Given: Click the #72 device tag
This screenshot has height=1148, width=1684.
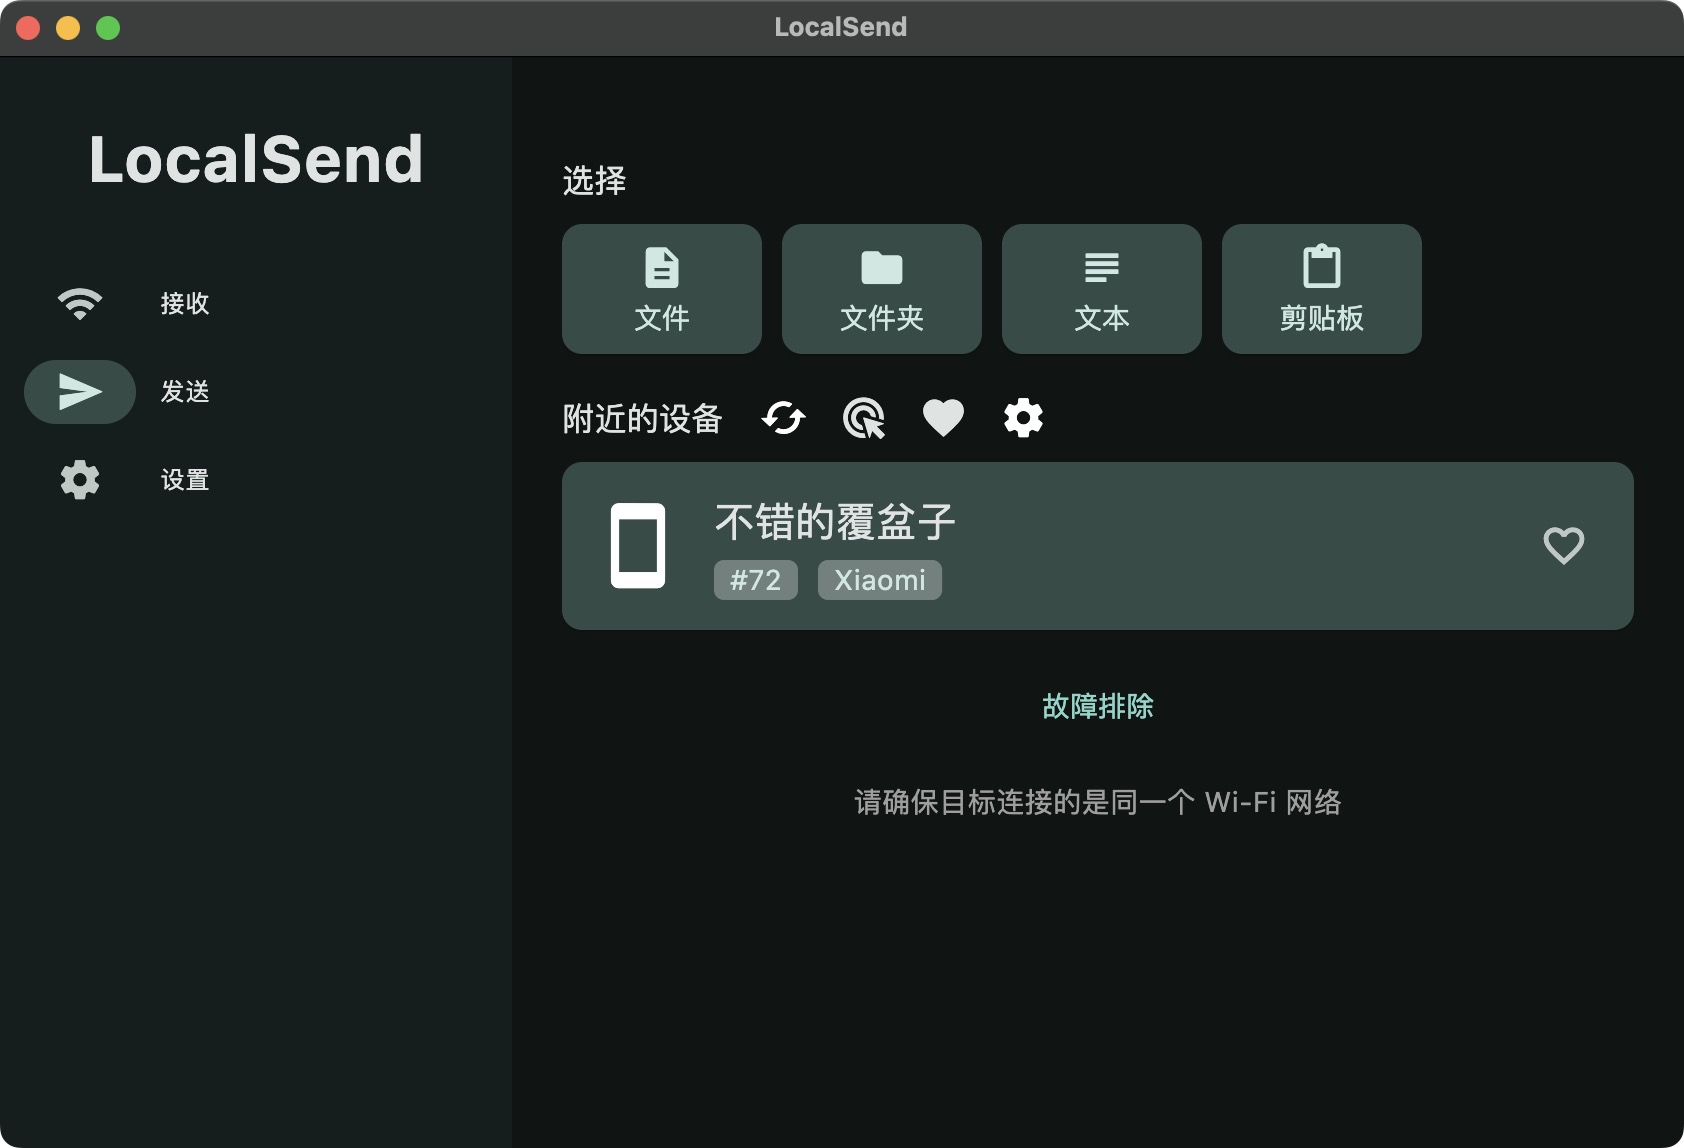Looking at the screenshot, I should tap(755, 580).
